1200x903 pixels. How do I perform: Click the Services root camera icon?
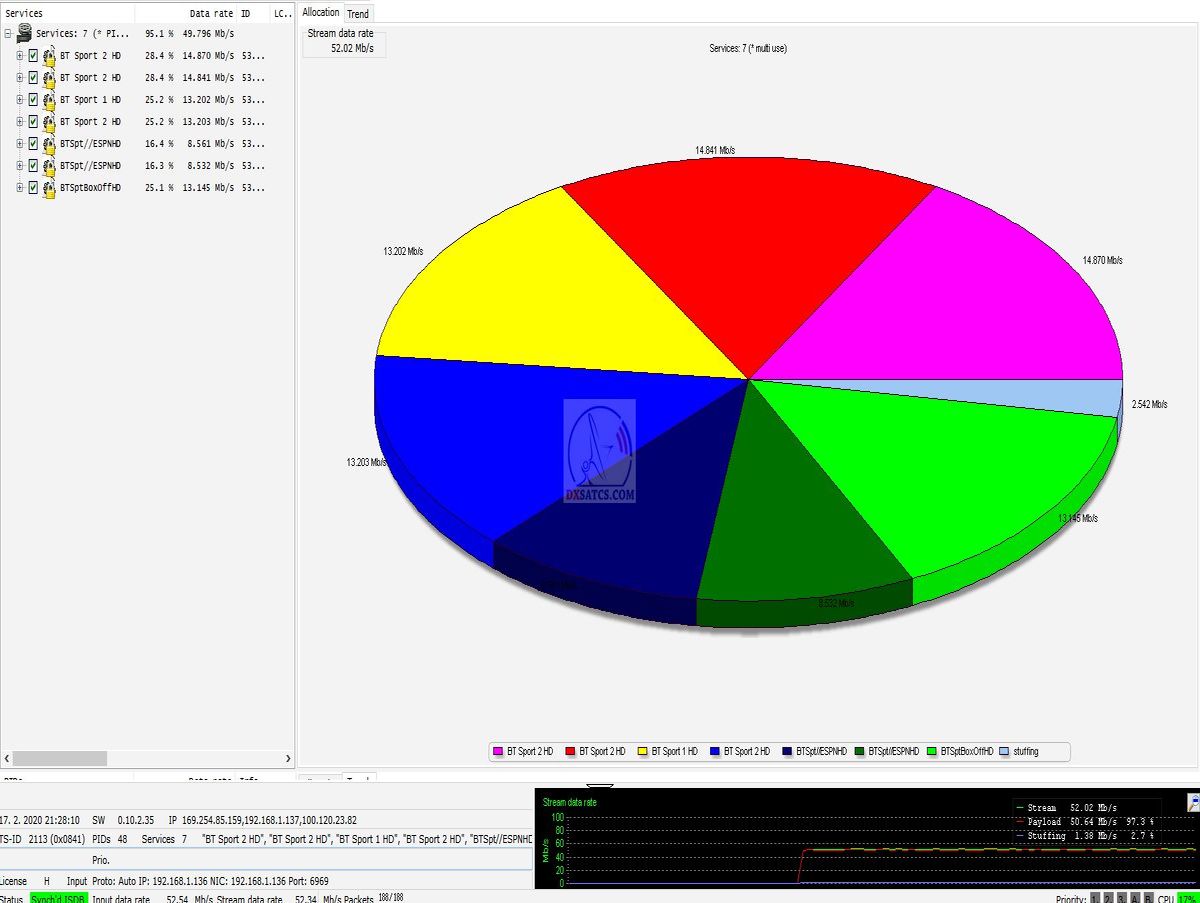tap(24, 33)
